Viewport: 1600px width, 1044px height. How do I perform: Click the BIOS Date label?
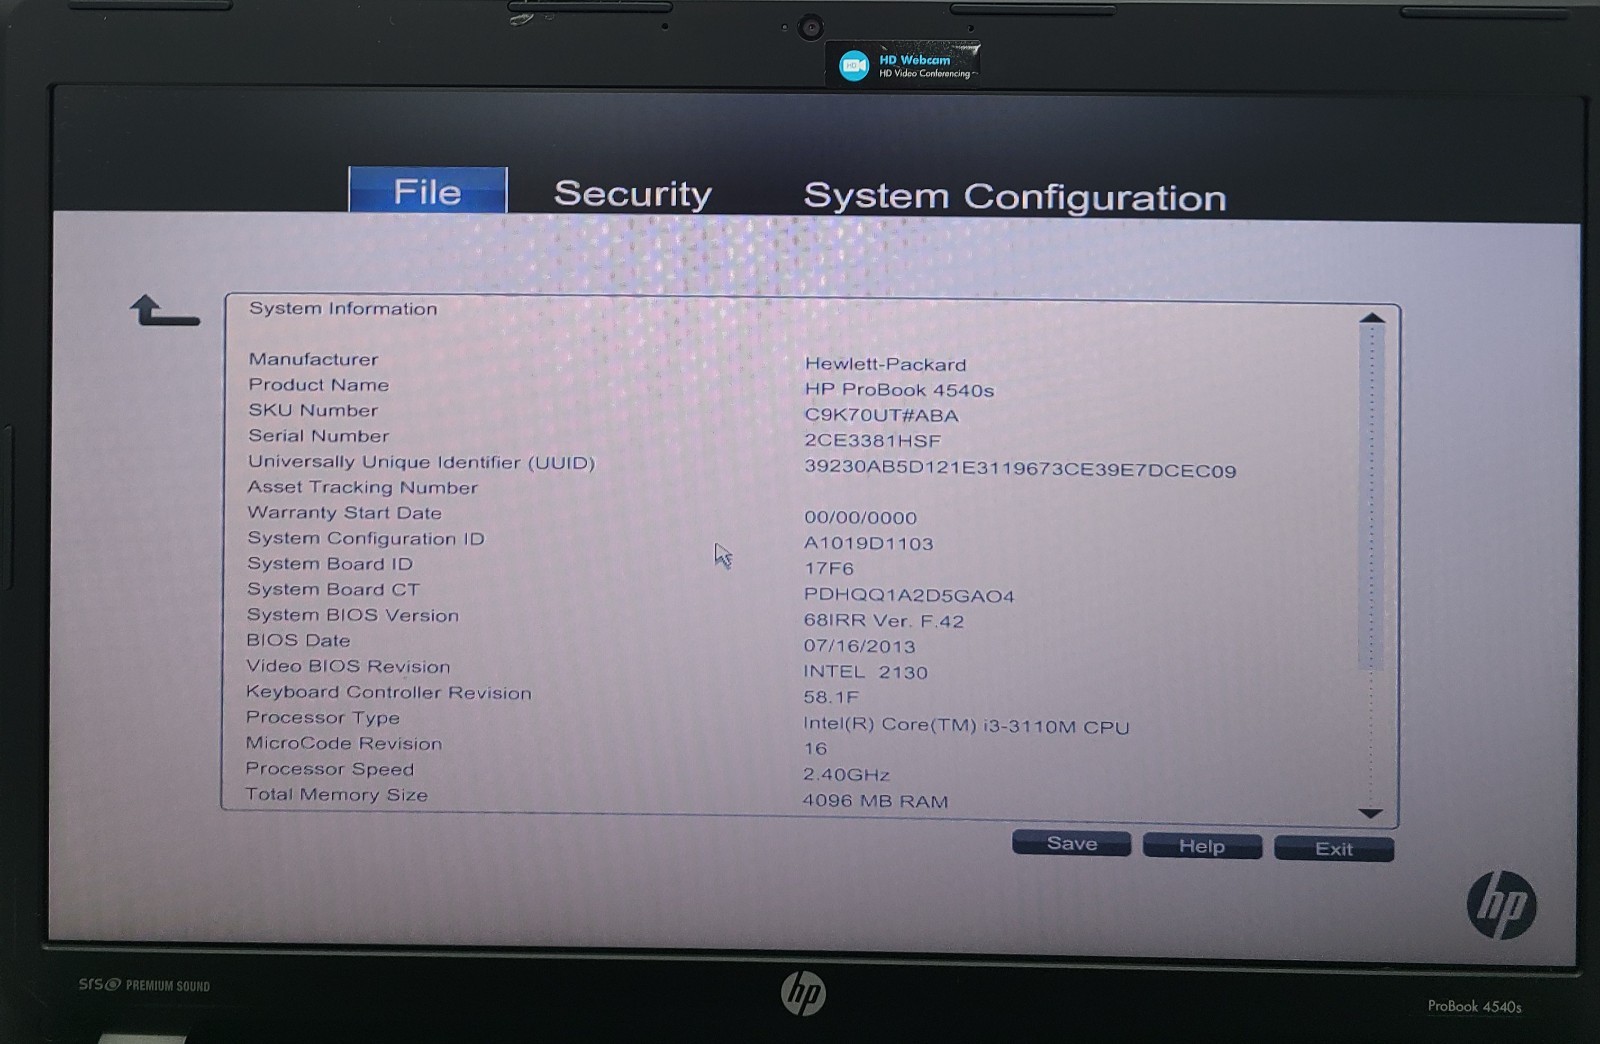pos(299,640)
